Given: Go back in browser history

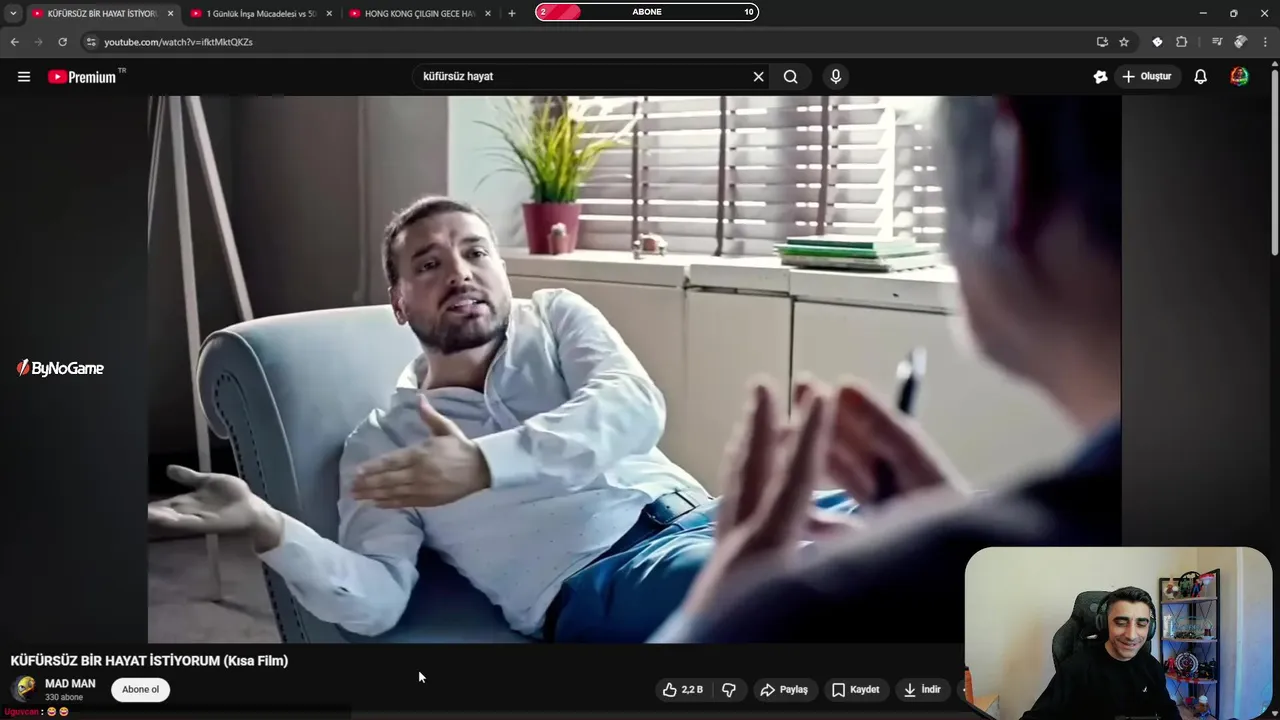Looking at the screenshot, I should 14,42.
